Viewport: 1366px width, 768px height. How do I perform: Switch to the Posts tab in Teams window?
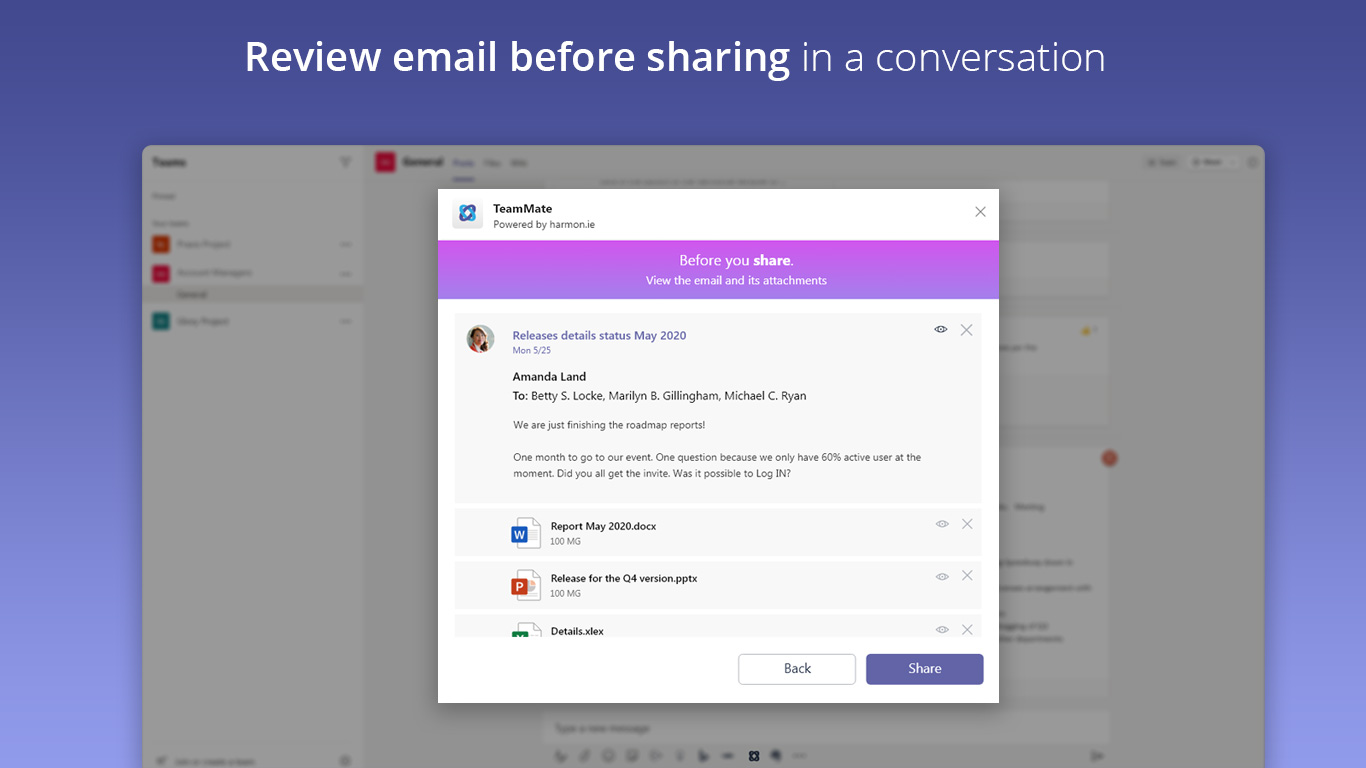point(463,163)
